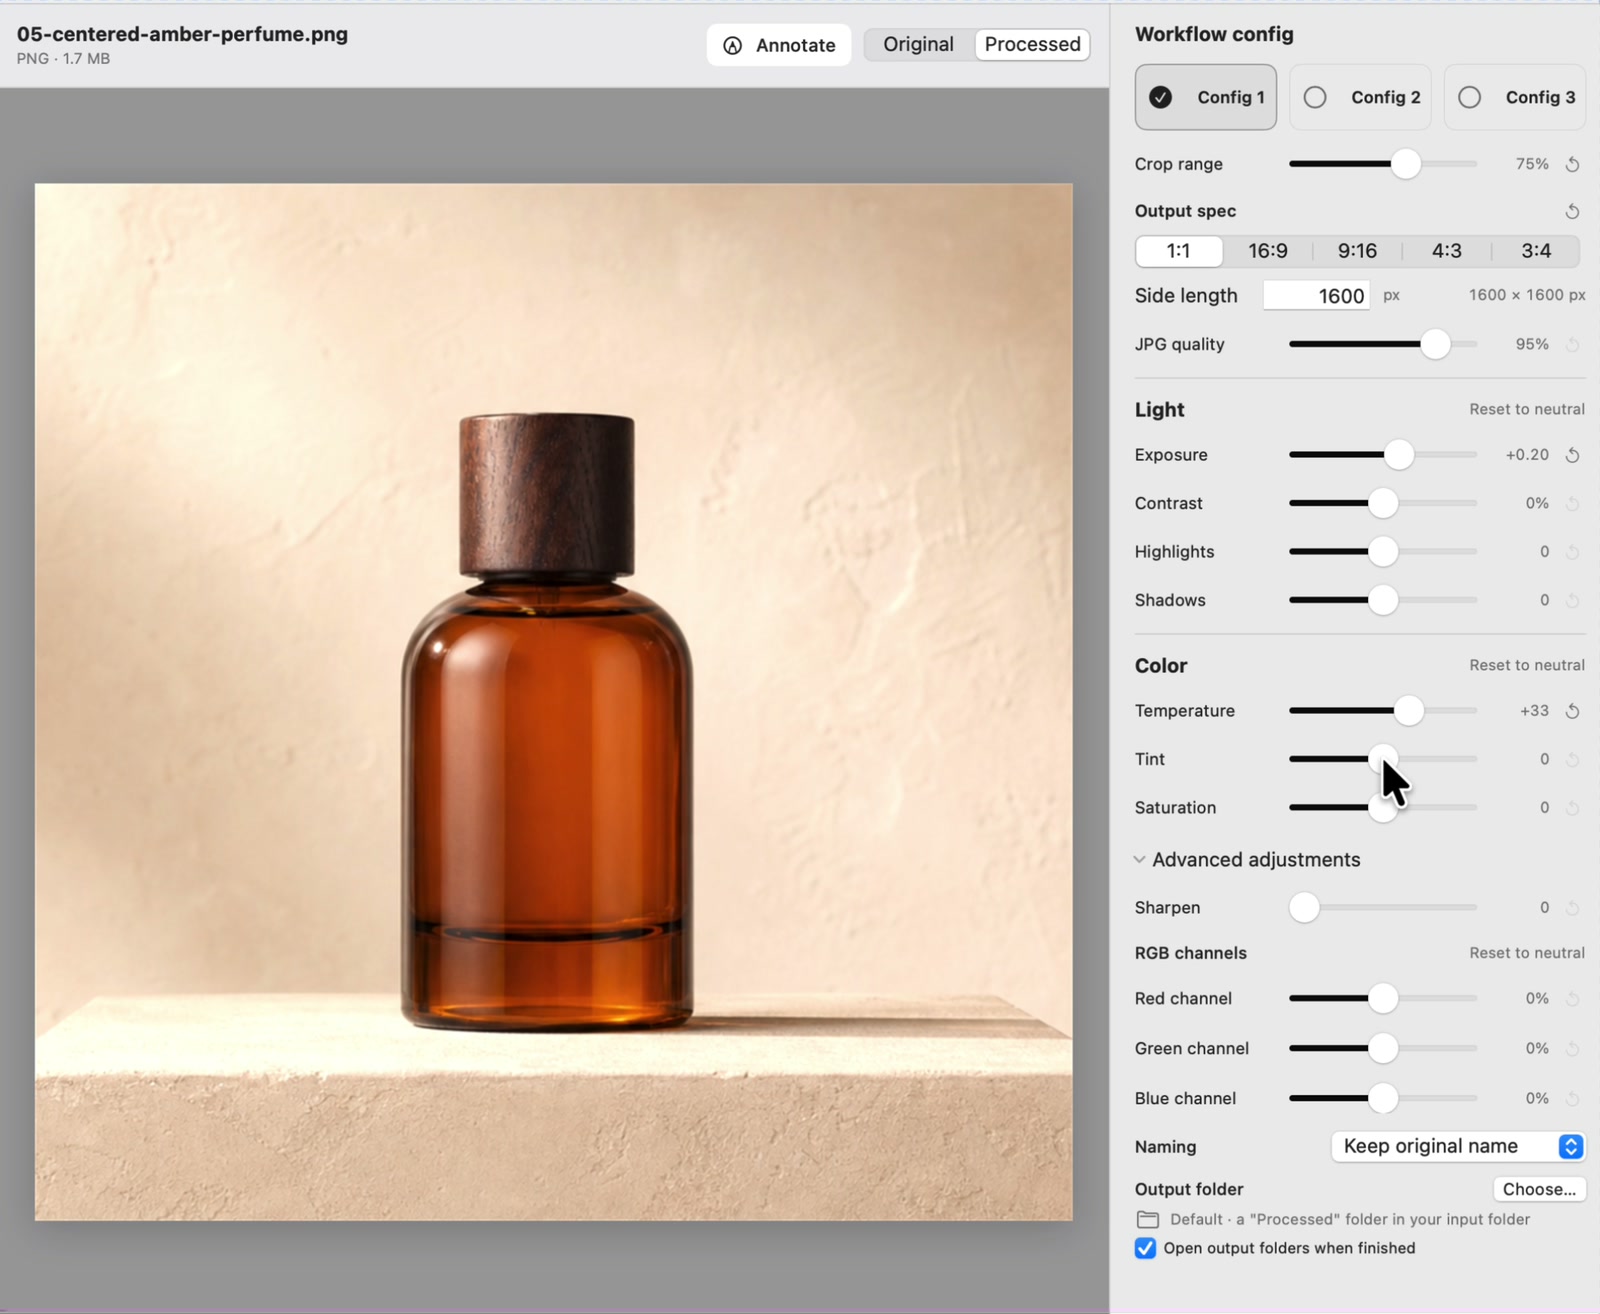The width and height of the screenshot is (1600, 1314).
Task: Select the Config 2 preset
Action: click(1360, 97)
